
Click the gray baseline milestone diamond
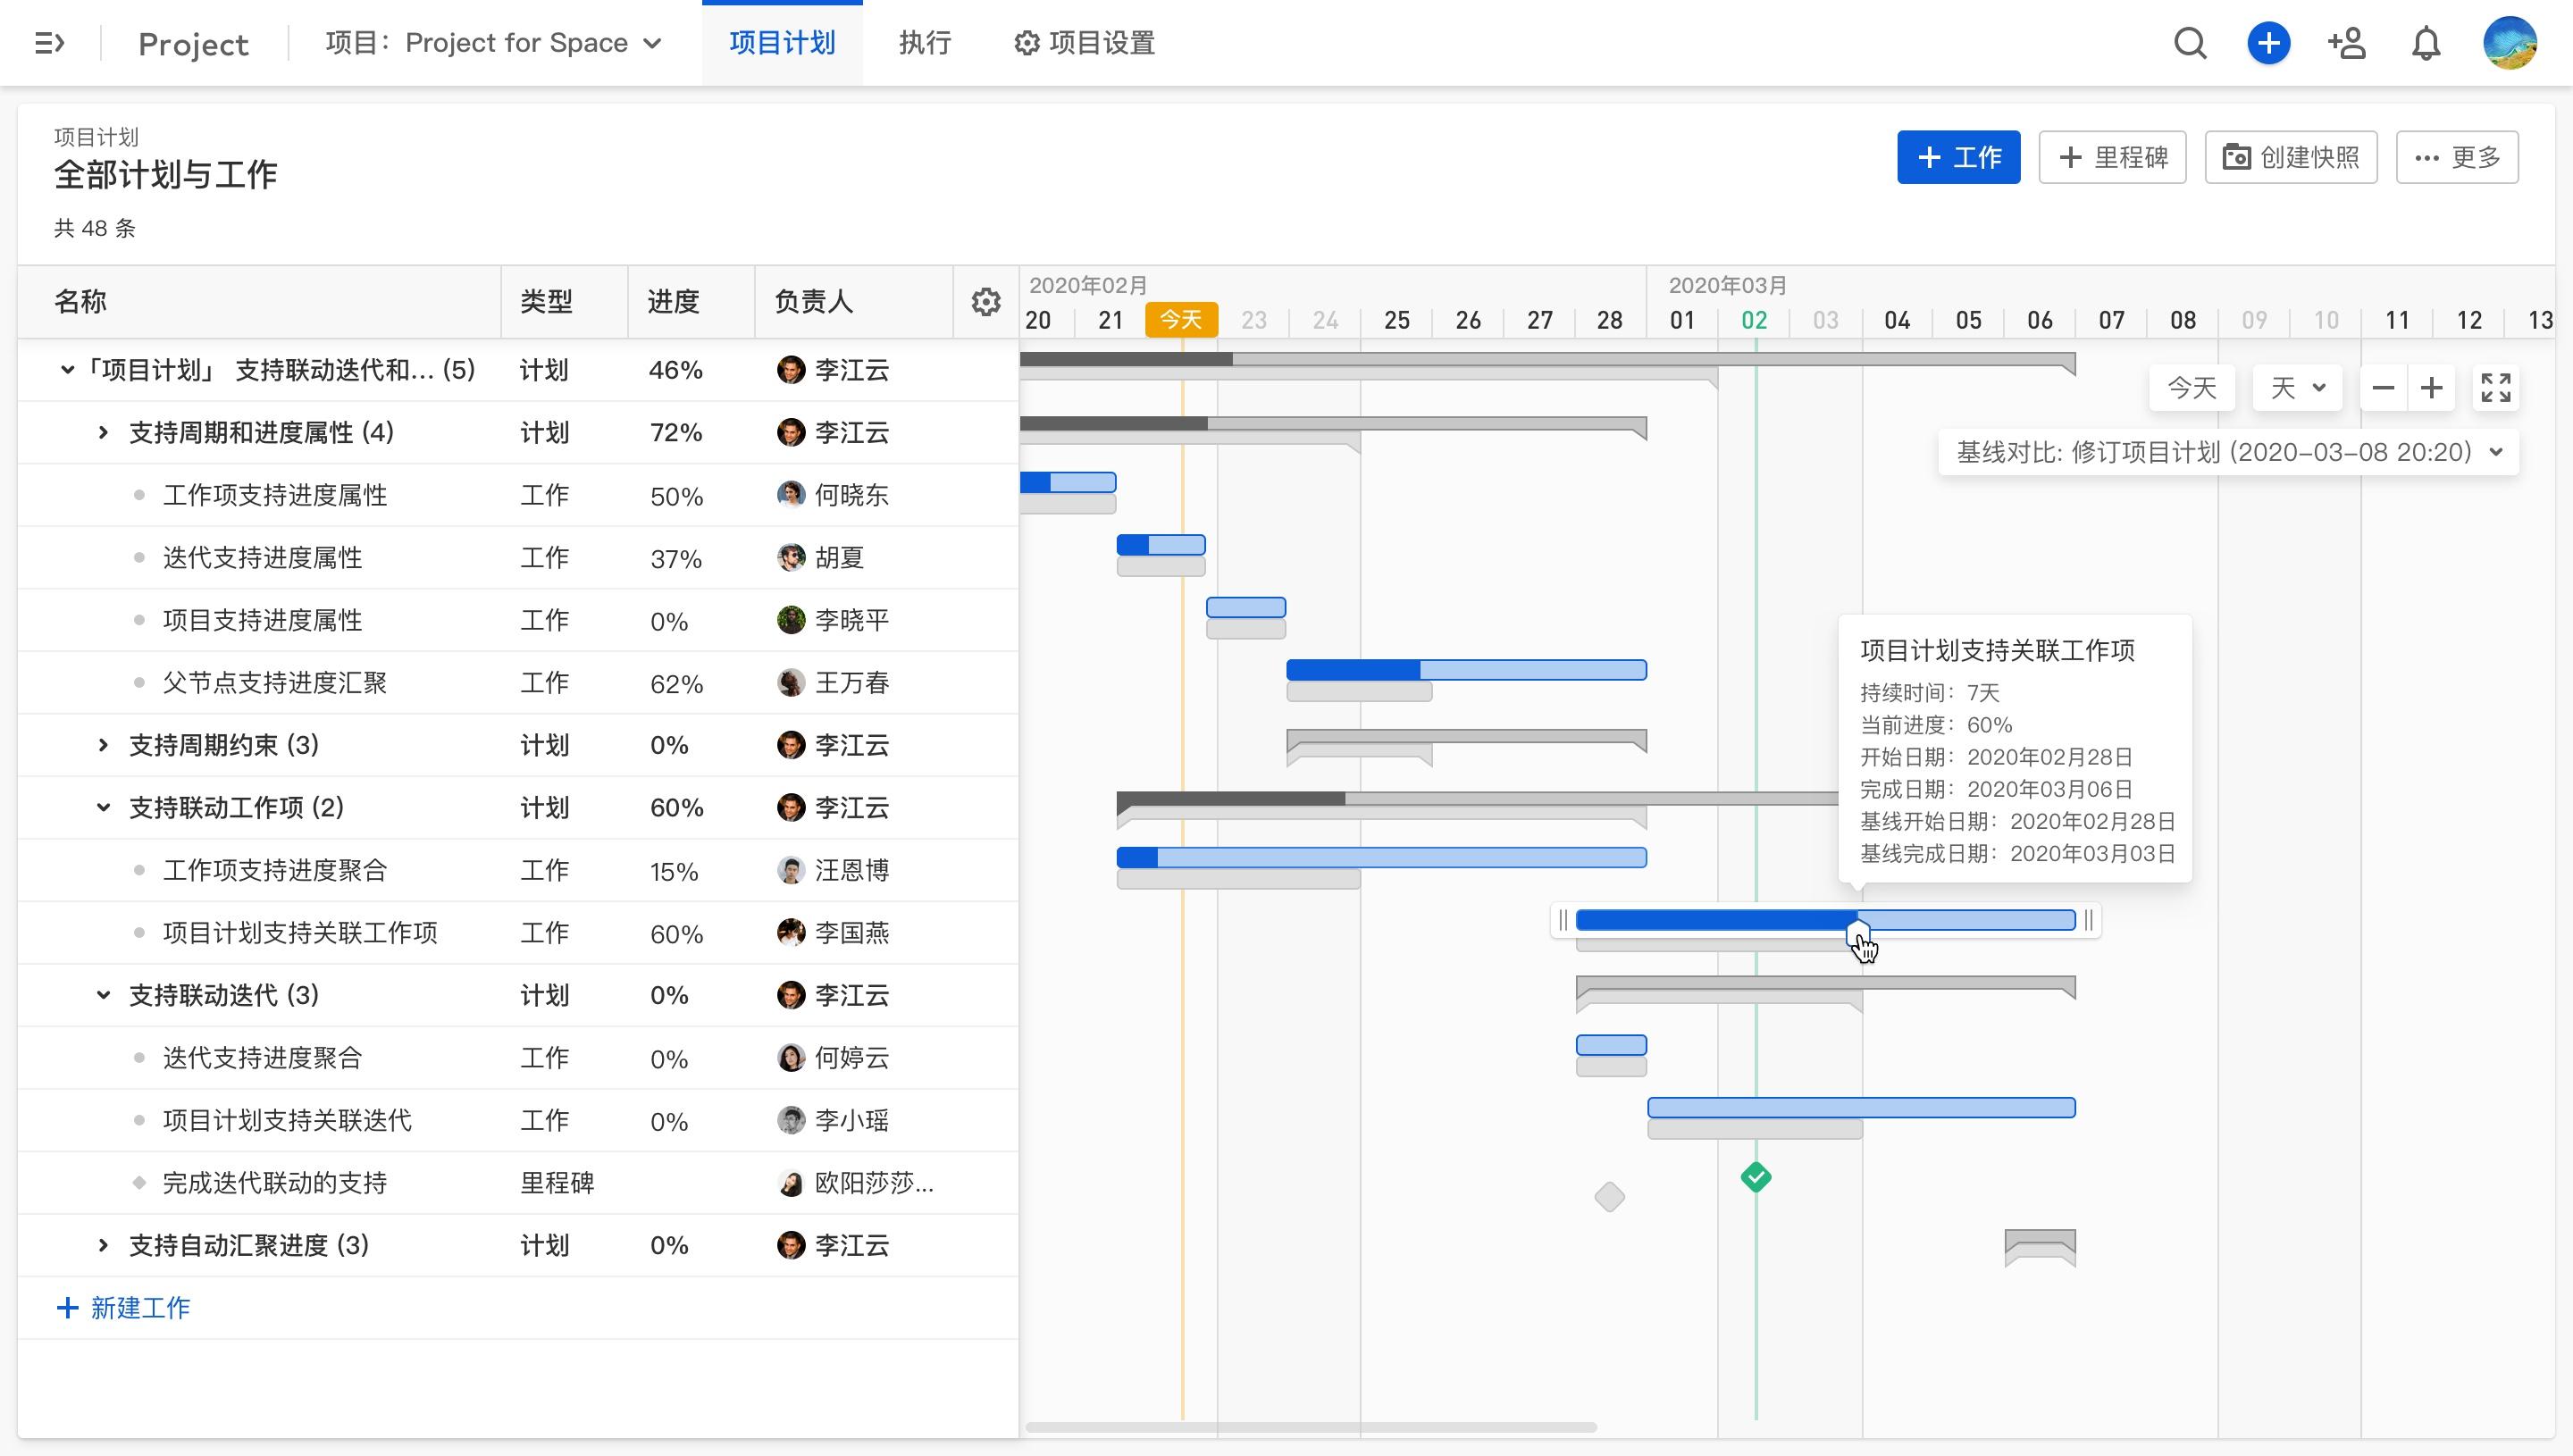(x=1610, y=1197)
